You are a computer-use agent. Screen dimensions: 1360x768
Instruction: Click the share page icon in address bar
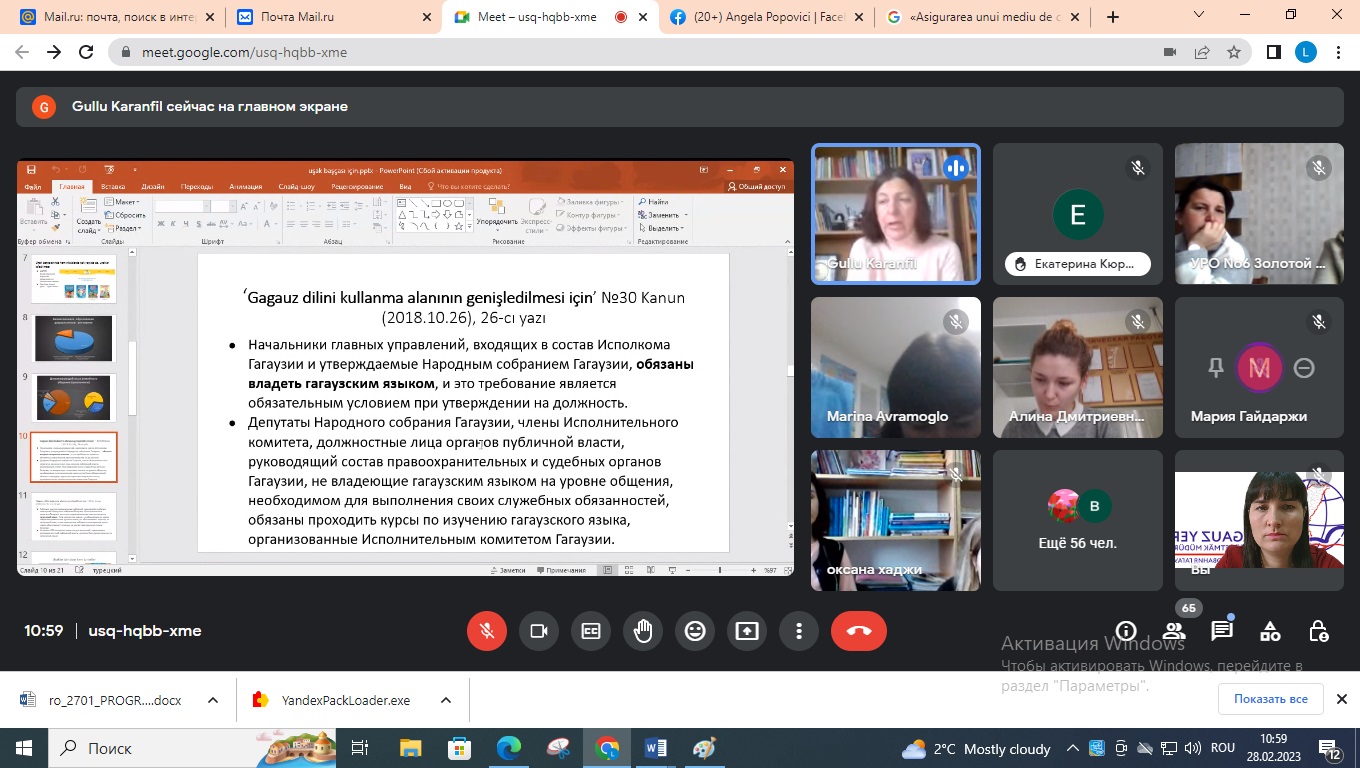(x=1202, y=52)
